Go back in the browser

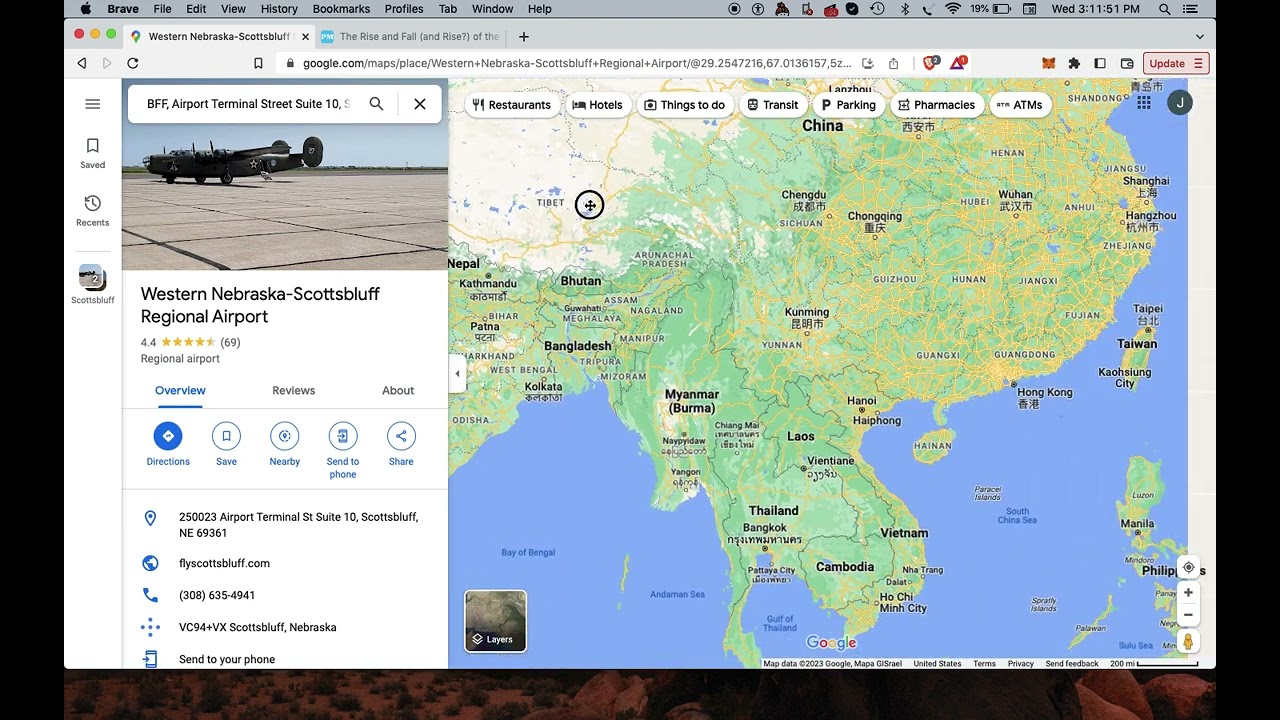pos(81,63)
